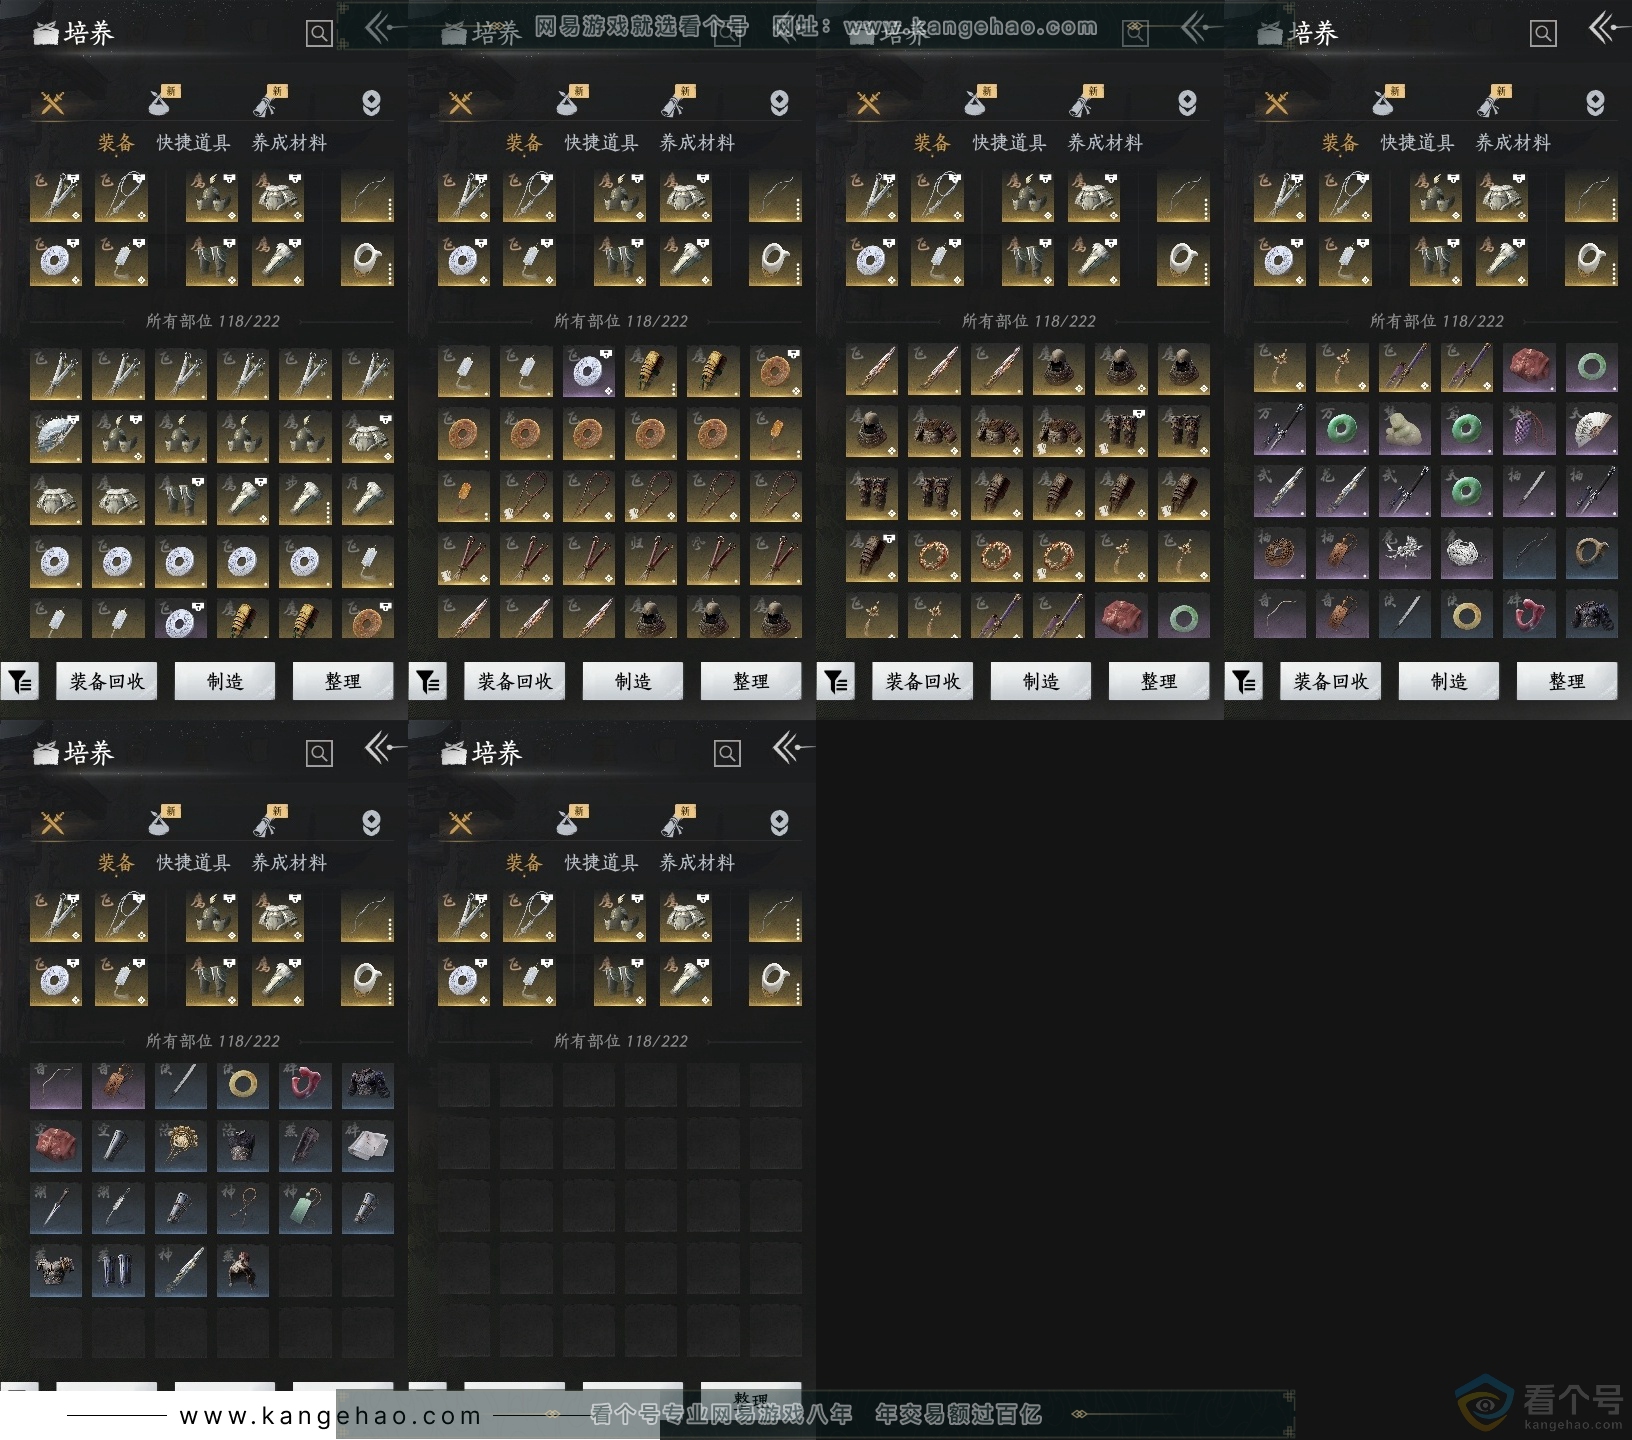1632x1440 pixels.
Task: Click back arrows in bottom-right empty panel
Action: pos(792,747)
